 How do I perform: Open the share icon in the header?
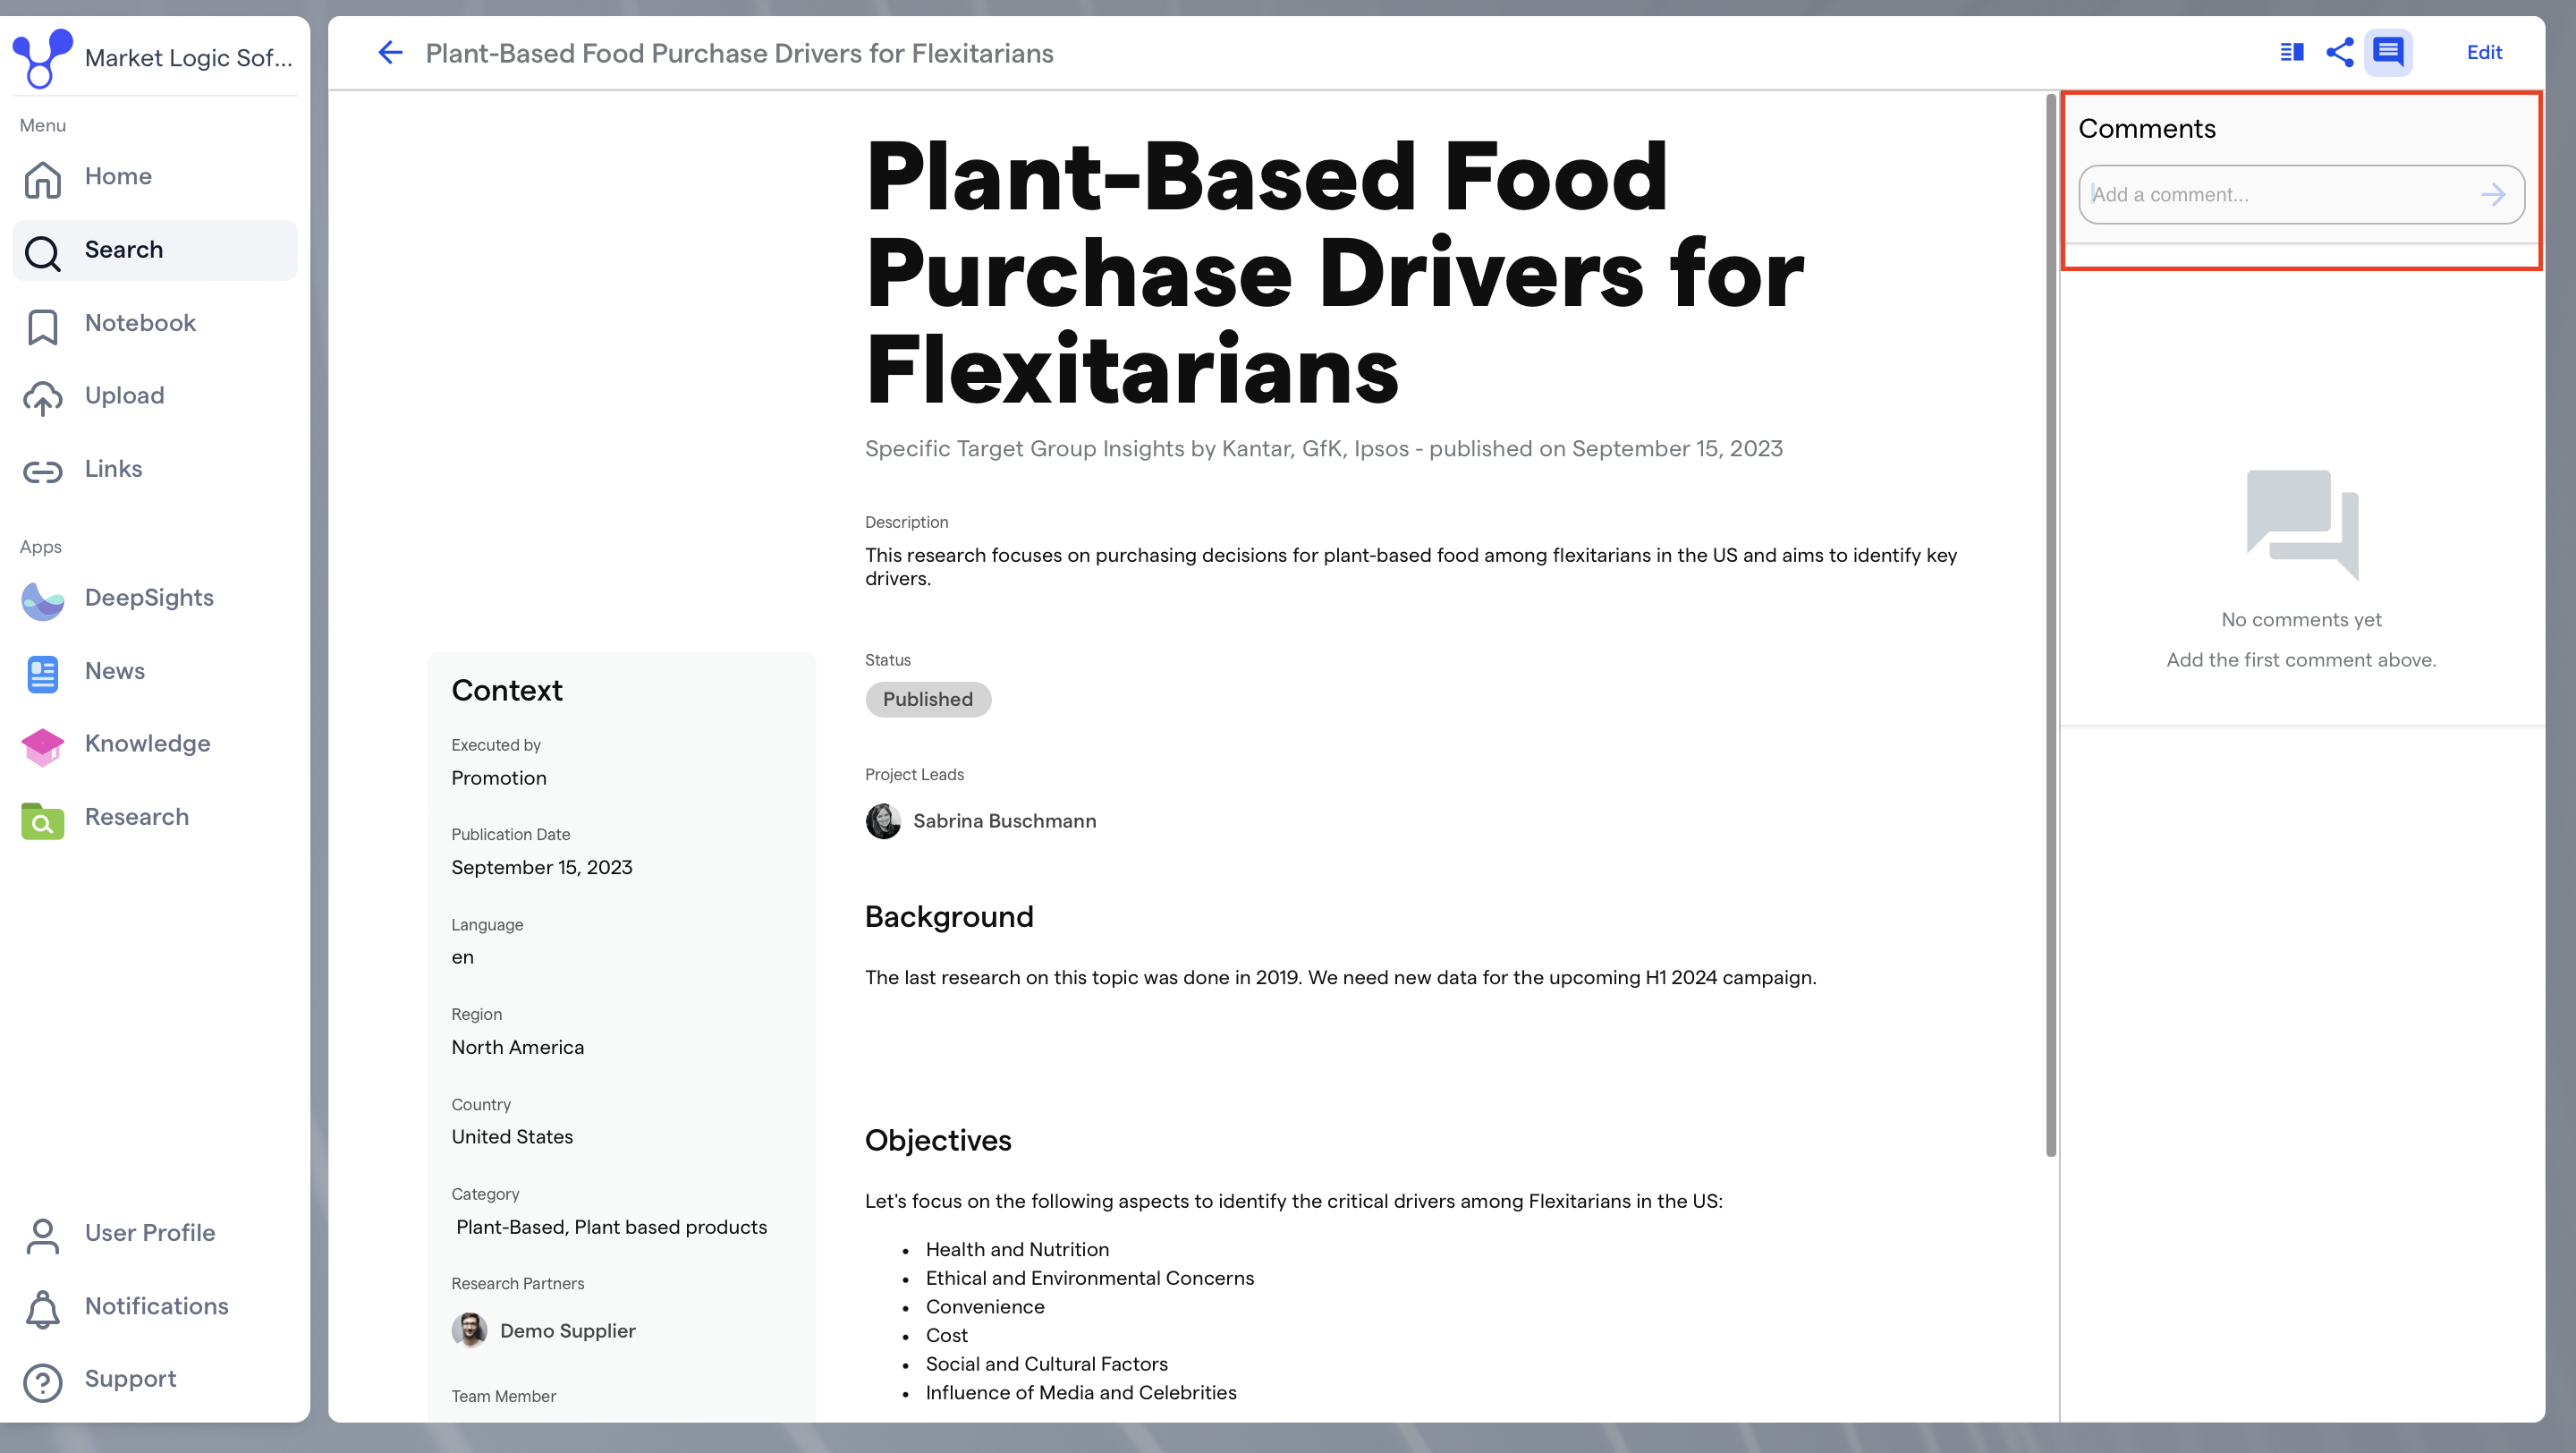[2339, 52]
